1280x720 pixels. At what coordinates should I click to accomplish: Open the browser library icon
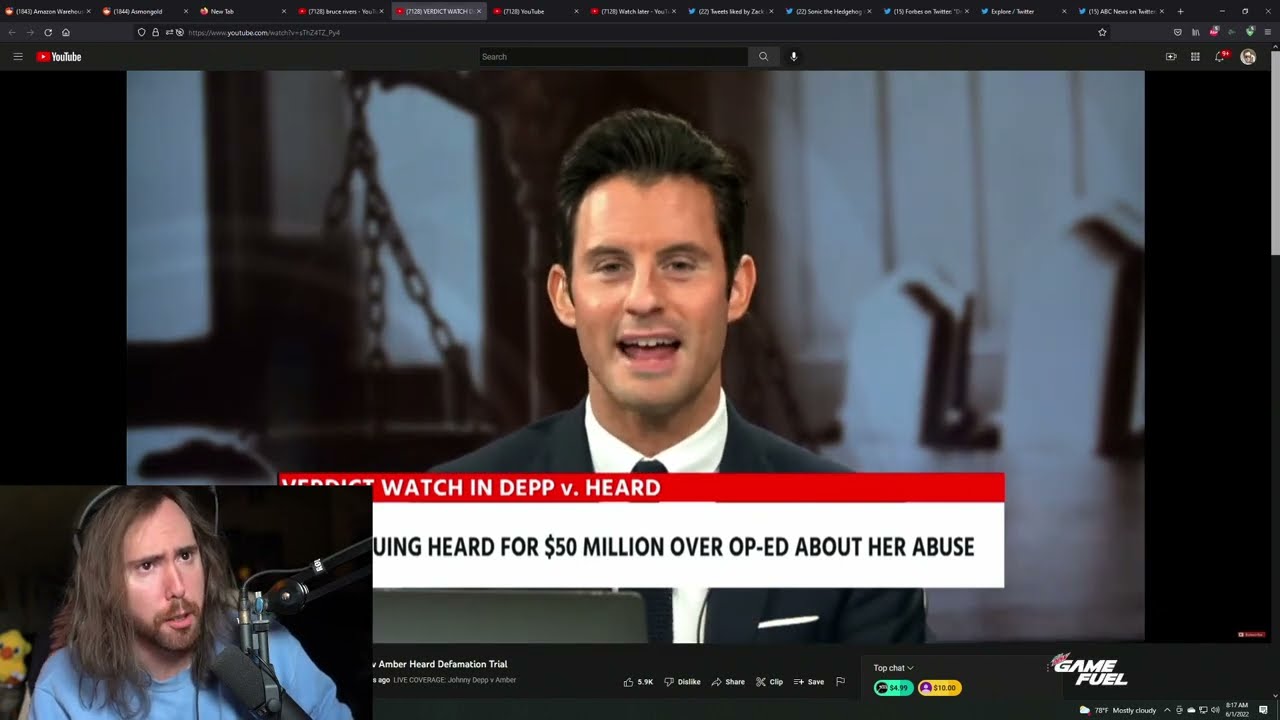point(1195,32)
